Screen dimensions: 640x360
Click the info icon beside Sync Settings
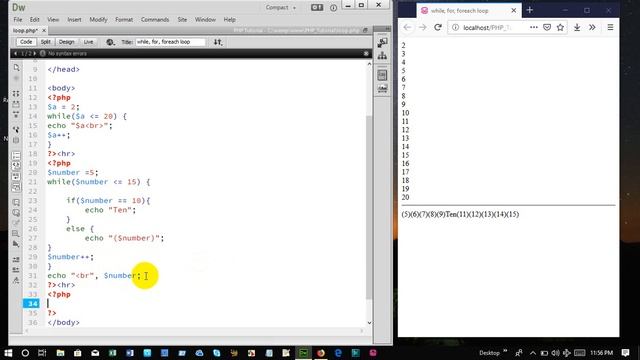pos(333,8)
